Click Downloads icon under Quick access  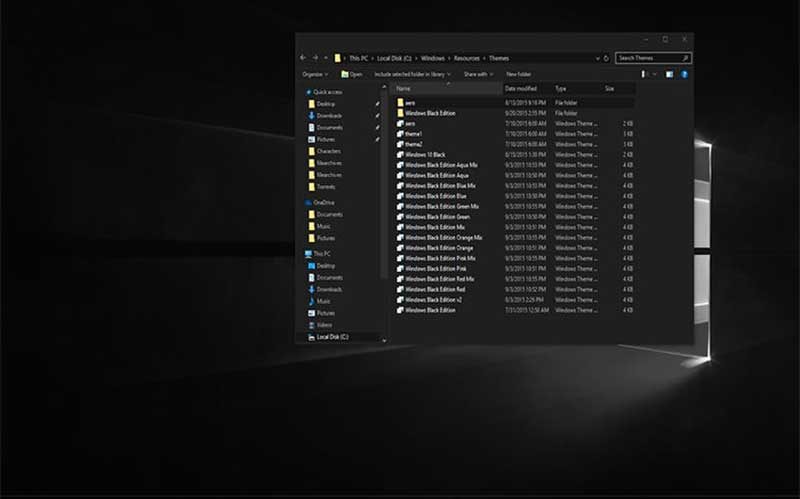coord(311,115)
